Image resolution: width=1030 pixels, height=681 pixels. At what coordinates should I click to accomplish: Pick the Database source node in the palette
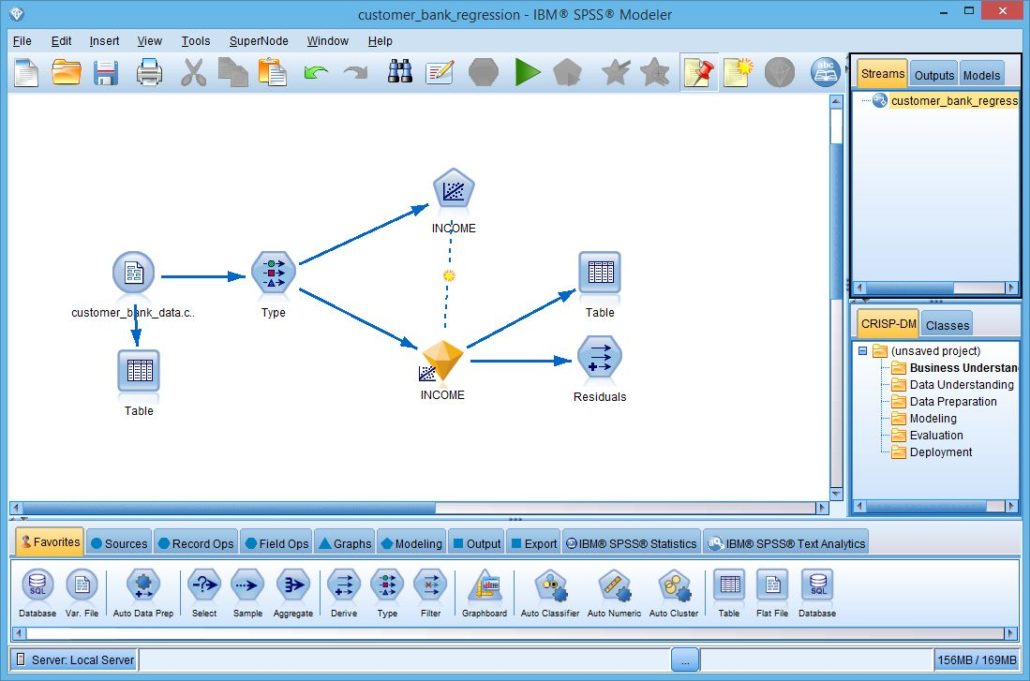(x=37, y=591)
